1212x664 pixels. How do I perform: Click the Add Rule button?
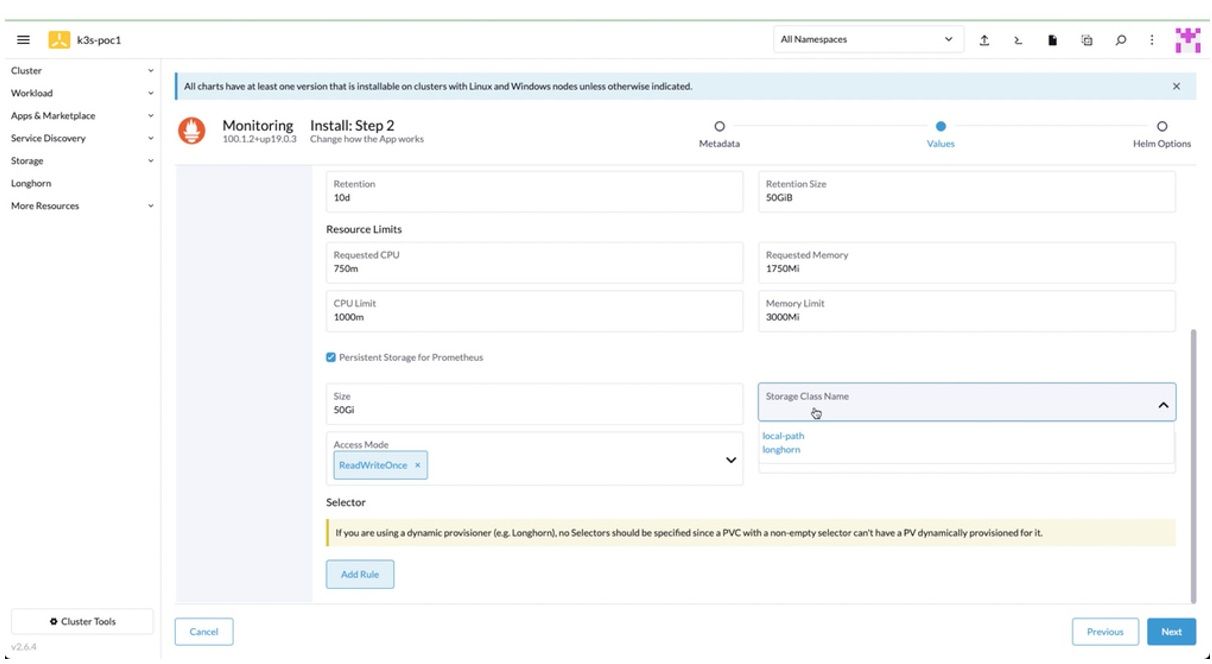click(360, 574)
